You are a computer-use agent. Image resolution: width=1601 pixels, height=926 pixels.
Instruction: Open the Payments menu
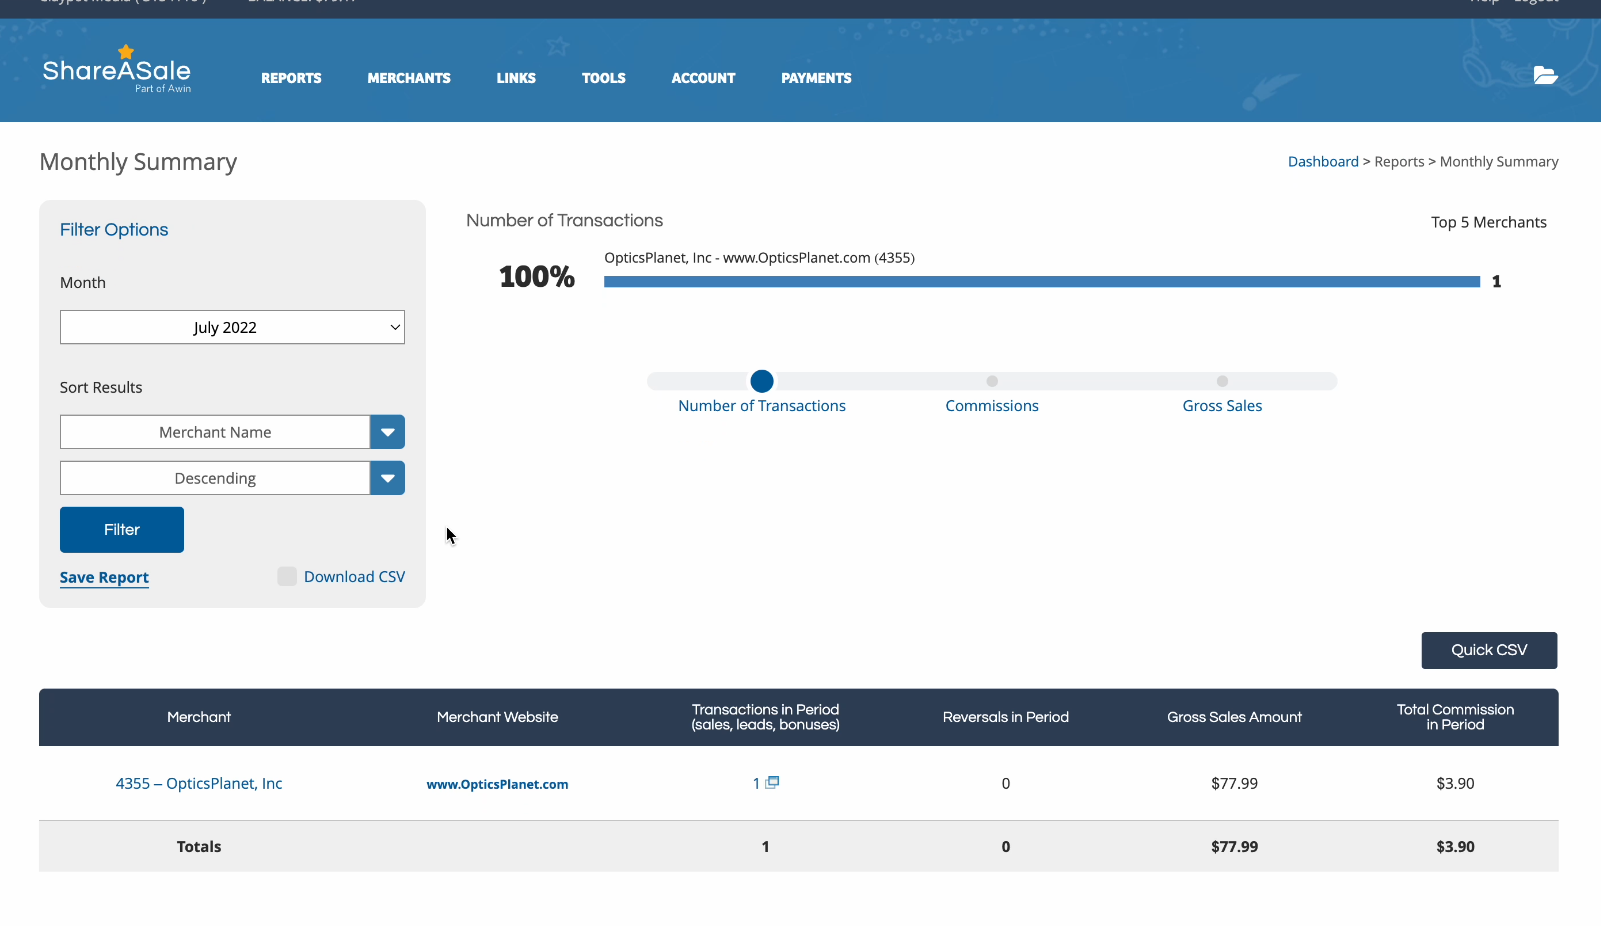[x=816, y=78]
